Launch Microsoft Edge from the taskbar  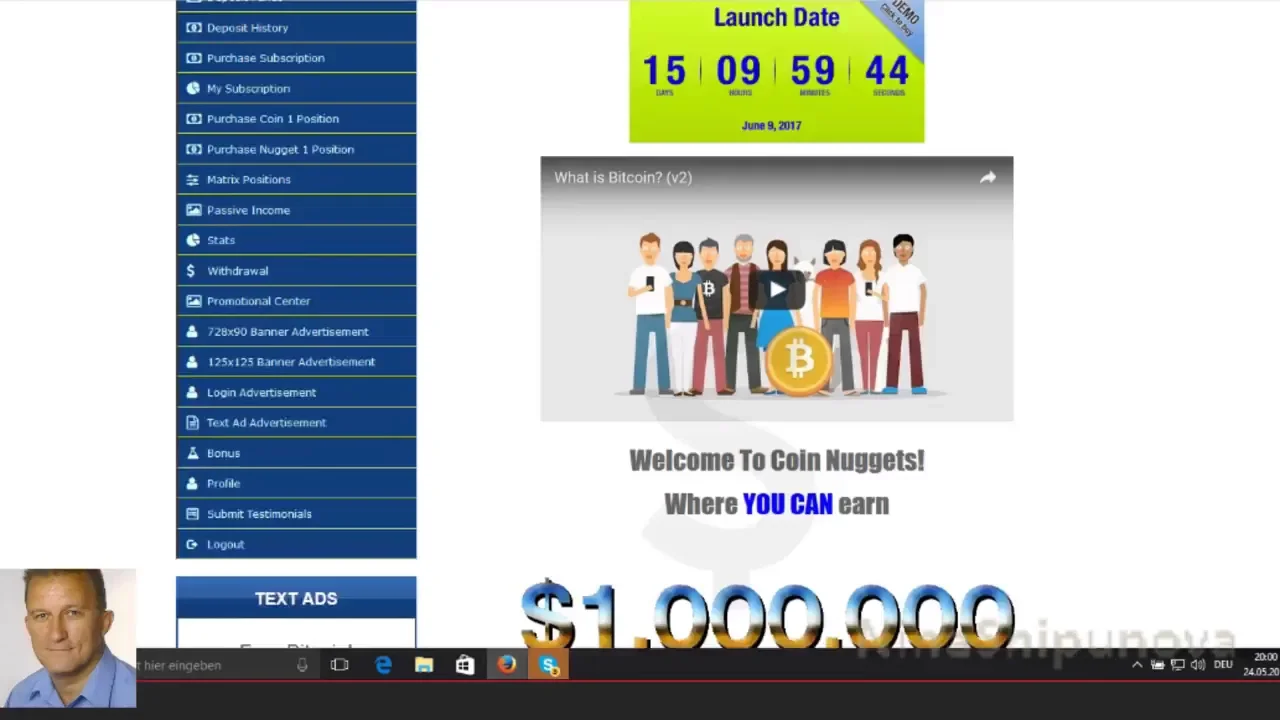click(383, 665)
